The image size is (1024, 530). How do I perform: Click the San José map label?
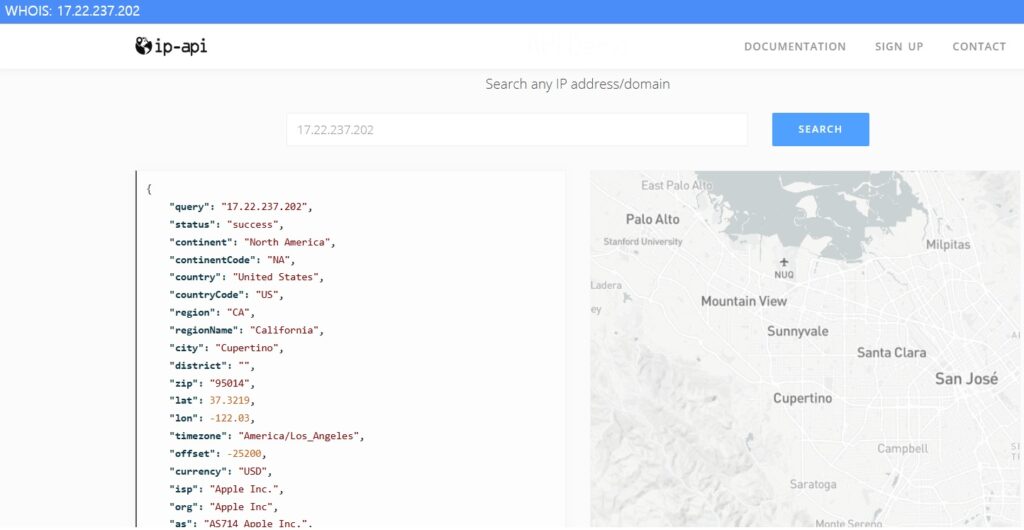coord(966,379)
